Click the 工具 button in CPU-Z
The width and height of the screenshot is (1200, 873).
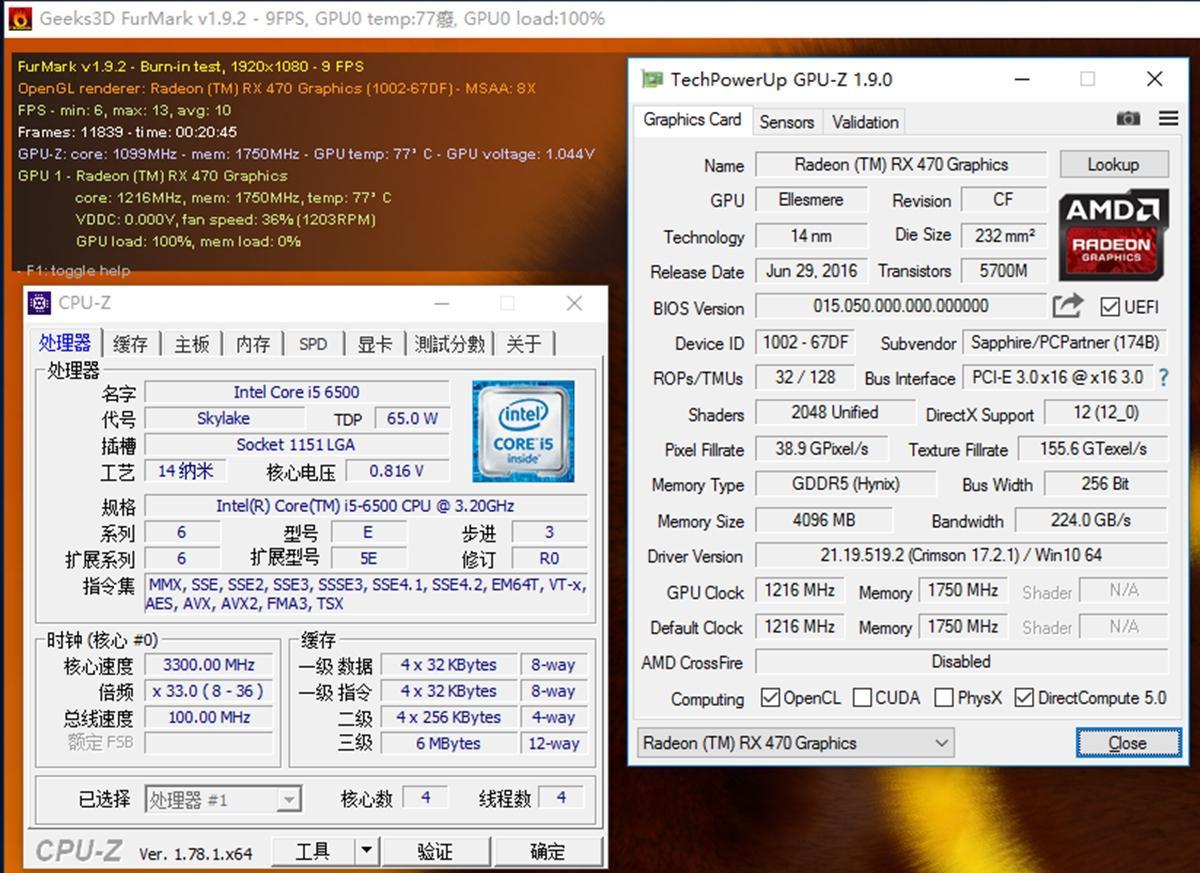pyautogui.click(x=313, y=851)
